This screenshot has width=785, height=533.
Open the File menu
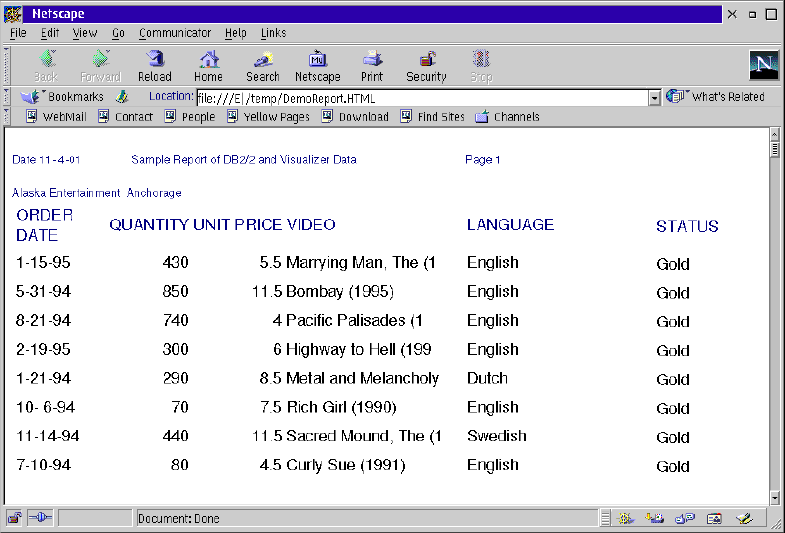(x=18, y=33)
